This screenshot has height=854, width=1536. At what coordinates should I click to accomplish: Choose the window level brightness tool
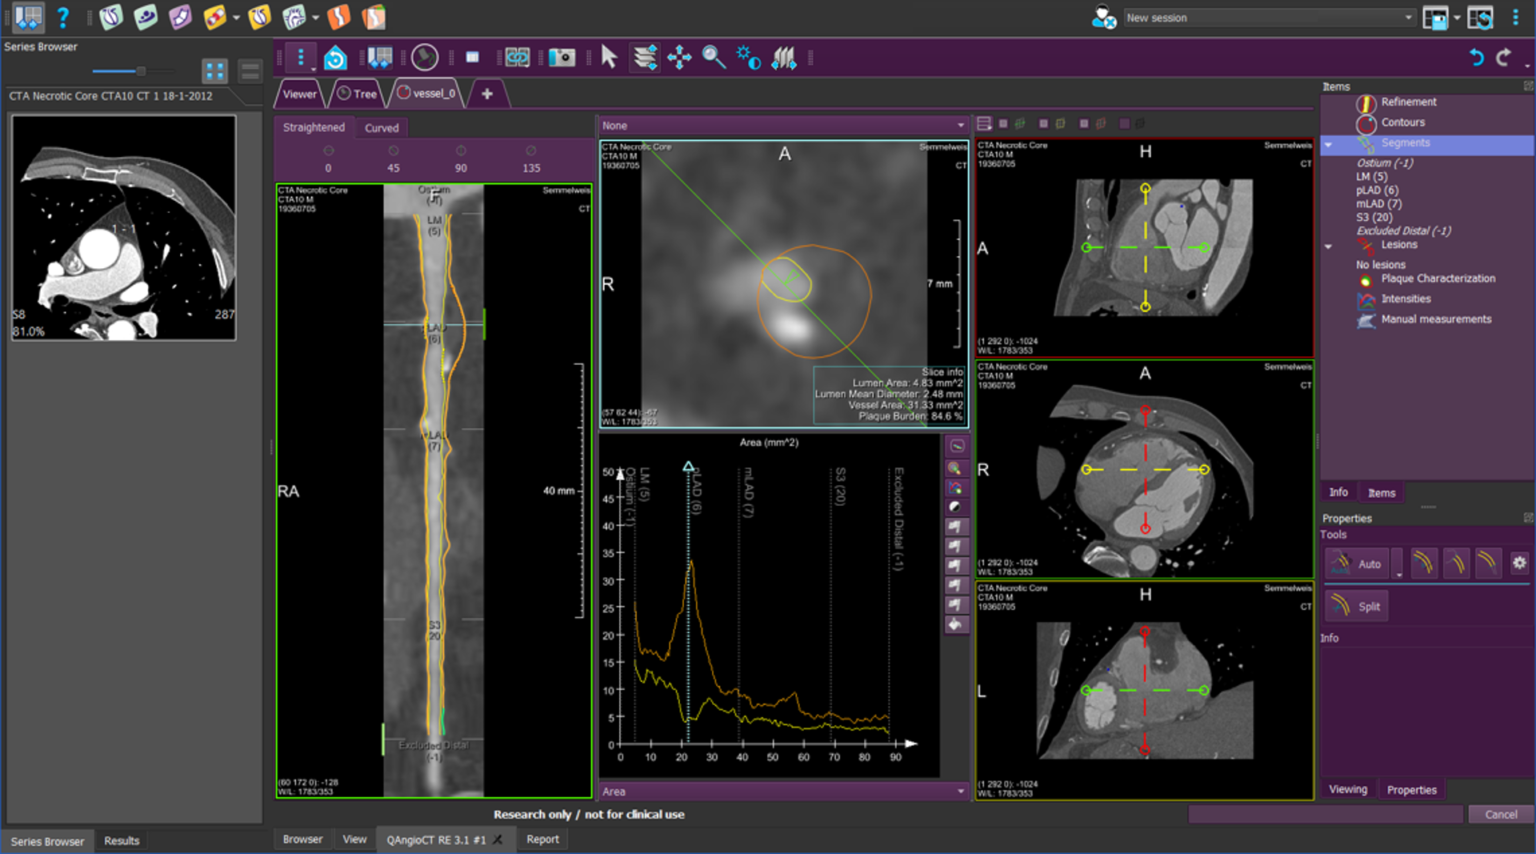click(x=748, y=58)
